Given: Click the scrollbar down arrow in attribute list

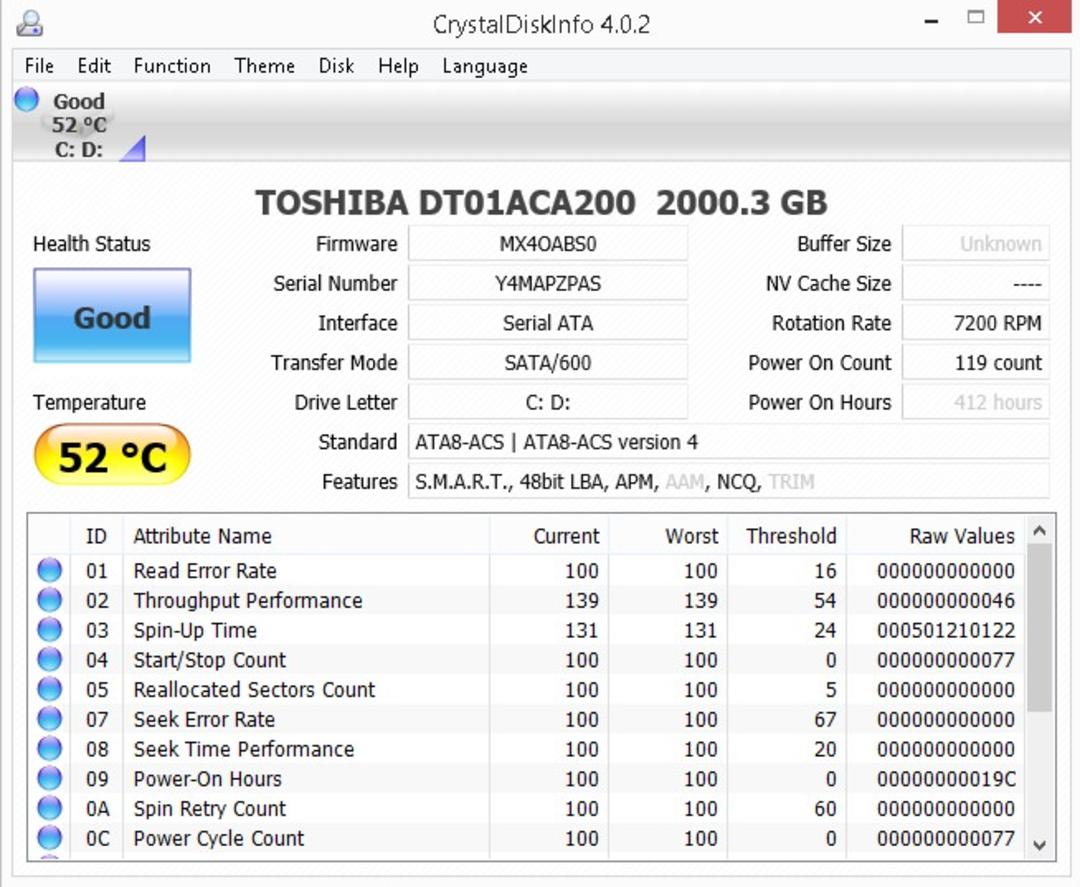Looking at the screenshot, I should pos(1039,844).
